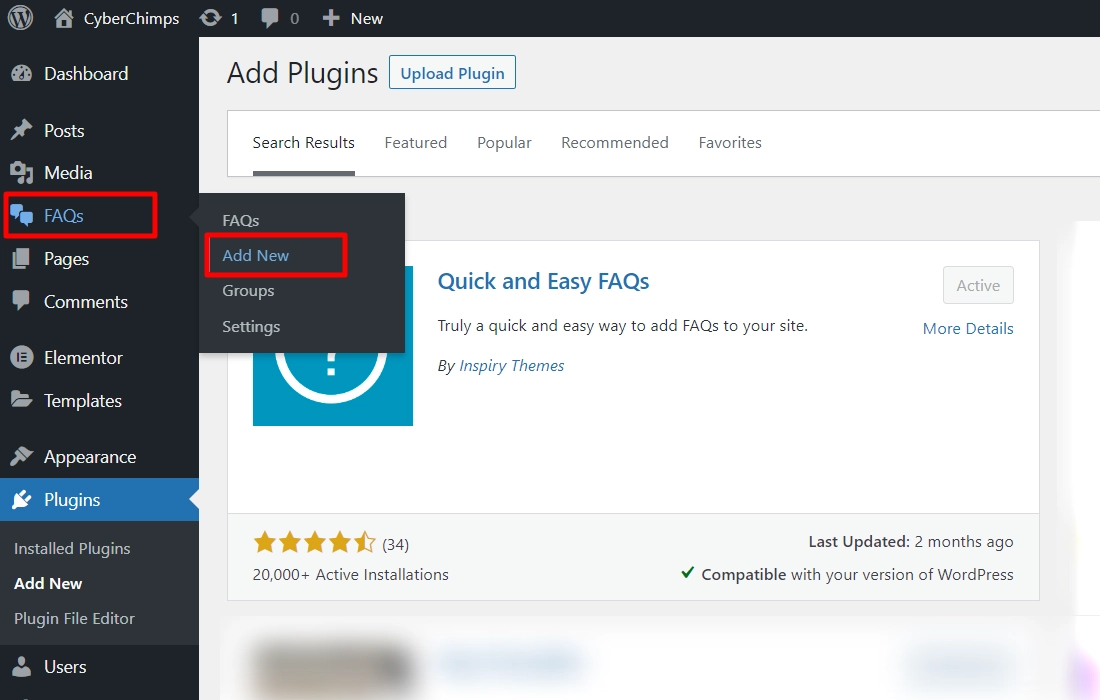Viewport: 1100px width, 700px height.
Task: Open the Quick and Easy FAQs title link
Action: tap(544, 281)
